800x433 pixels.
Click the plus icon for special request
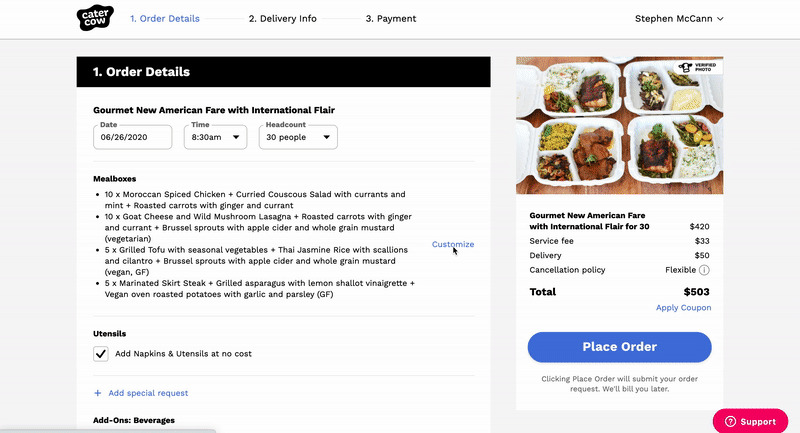(97, 393)
